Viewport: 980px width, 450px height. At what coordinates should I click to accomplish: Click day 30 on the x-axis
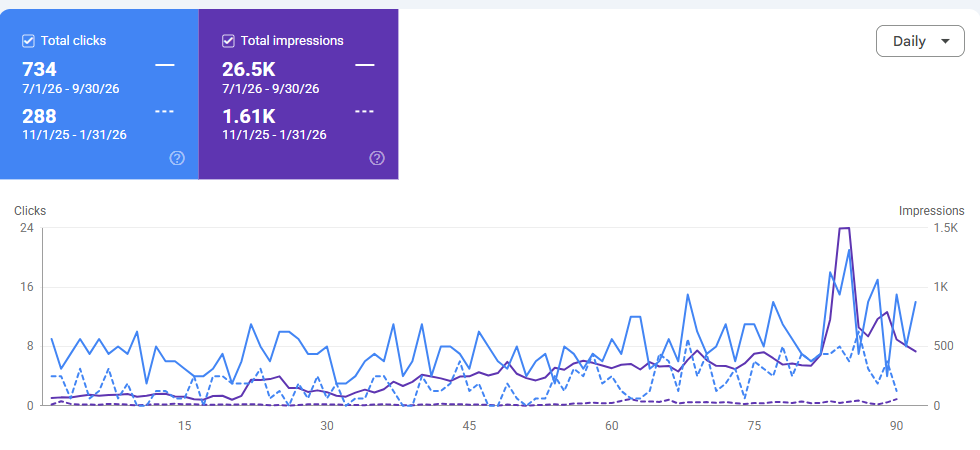[327, 426]
